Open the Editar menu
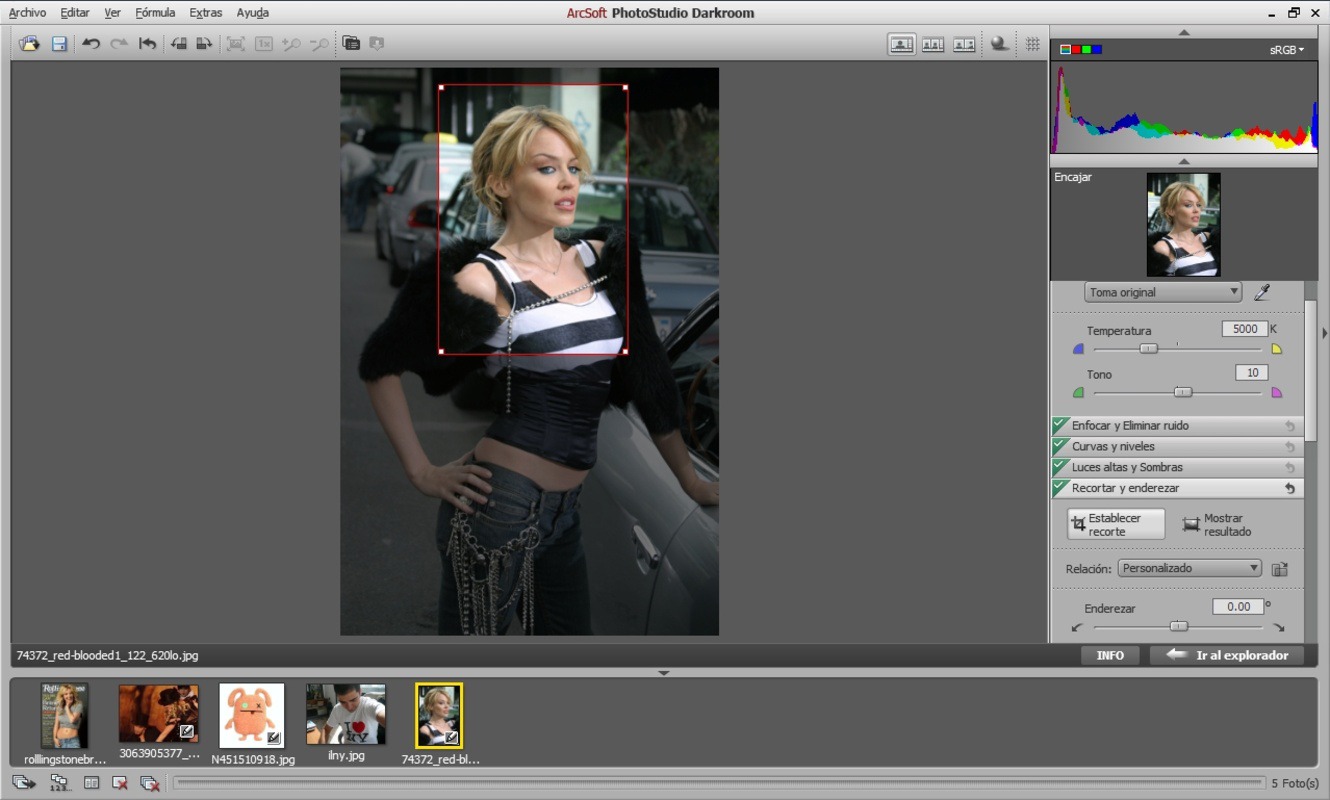 click(75, 13)
